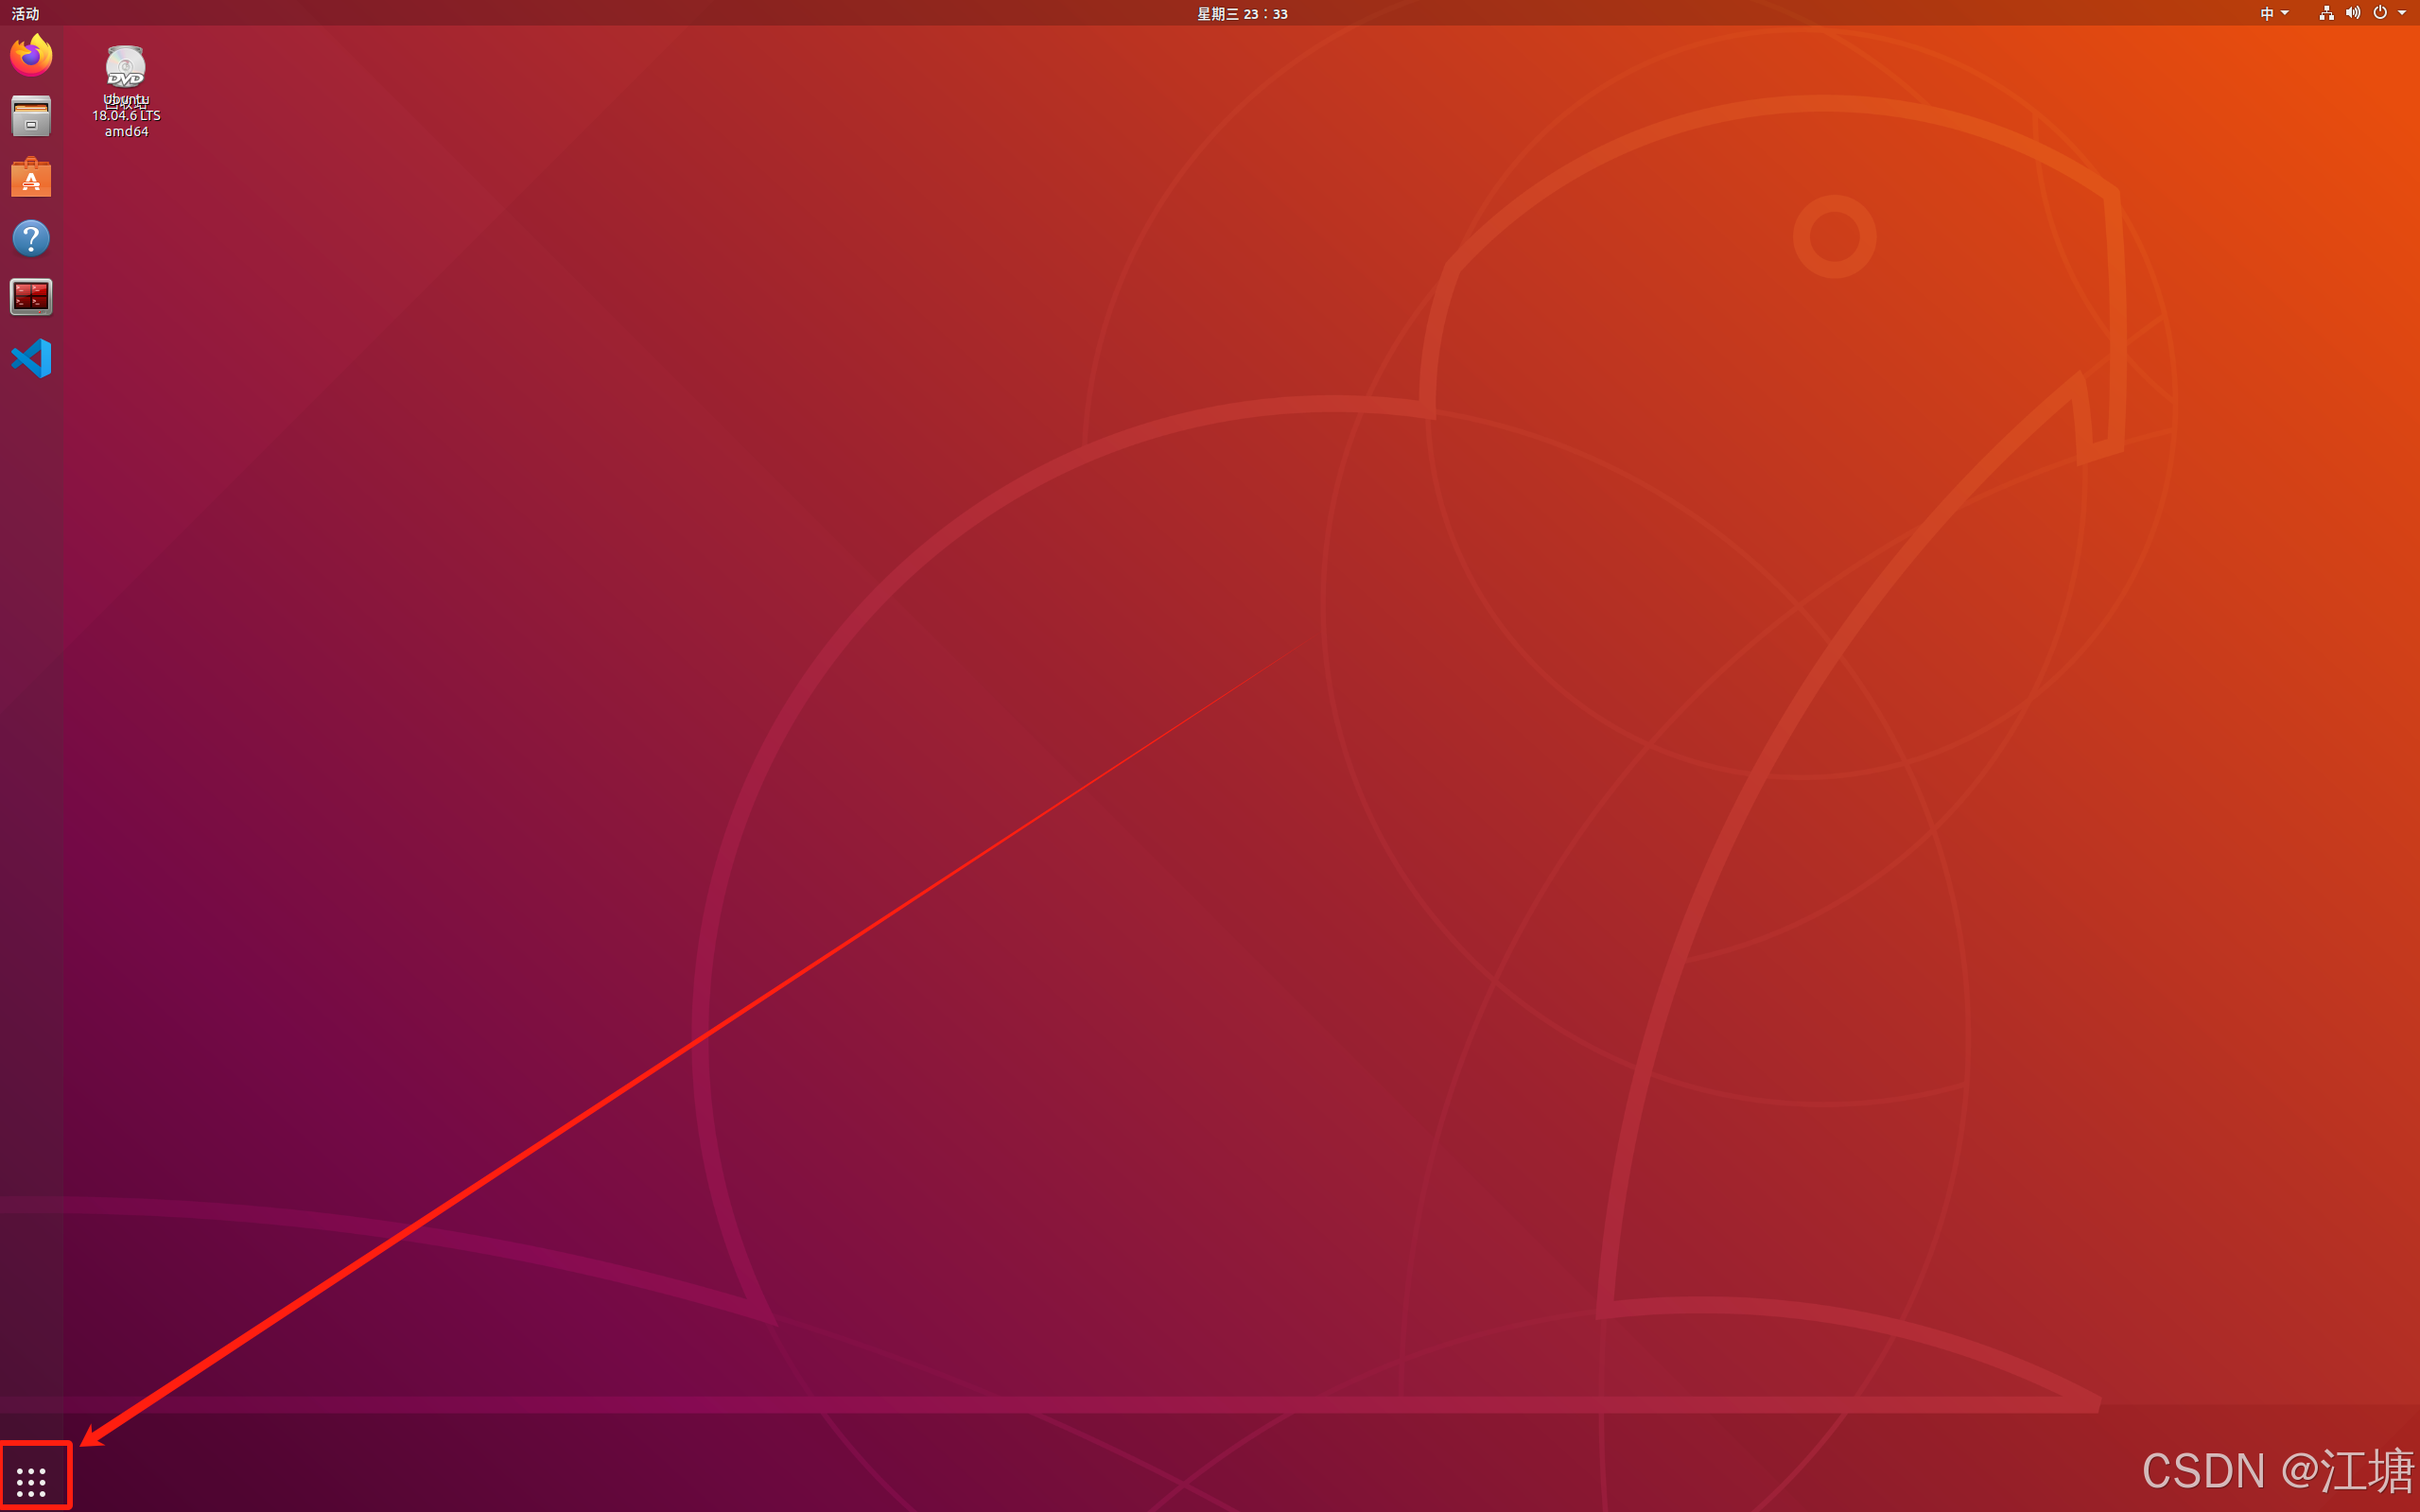Image resolution: width=2420 pixels, height=1512 pixels.
Task: Open the clock calendar menu 星期三 23:33
Action: click(x=1242, y=13)
